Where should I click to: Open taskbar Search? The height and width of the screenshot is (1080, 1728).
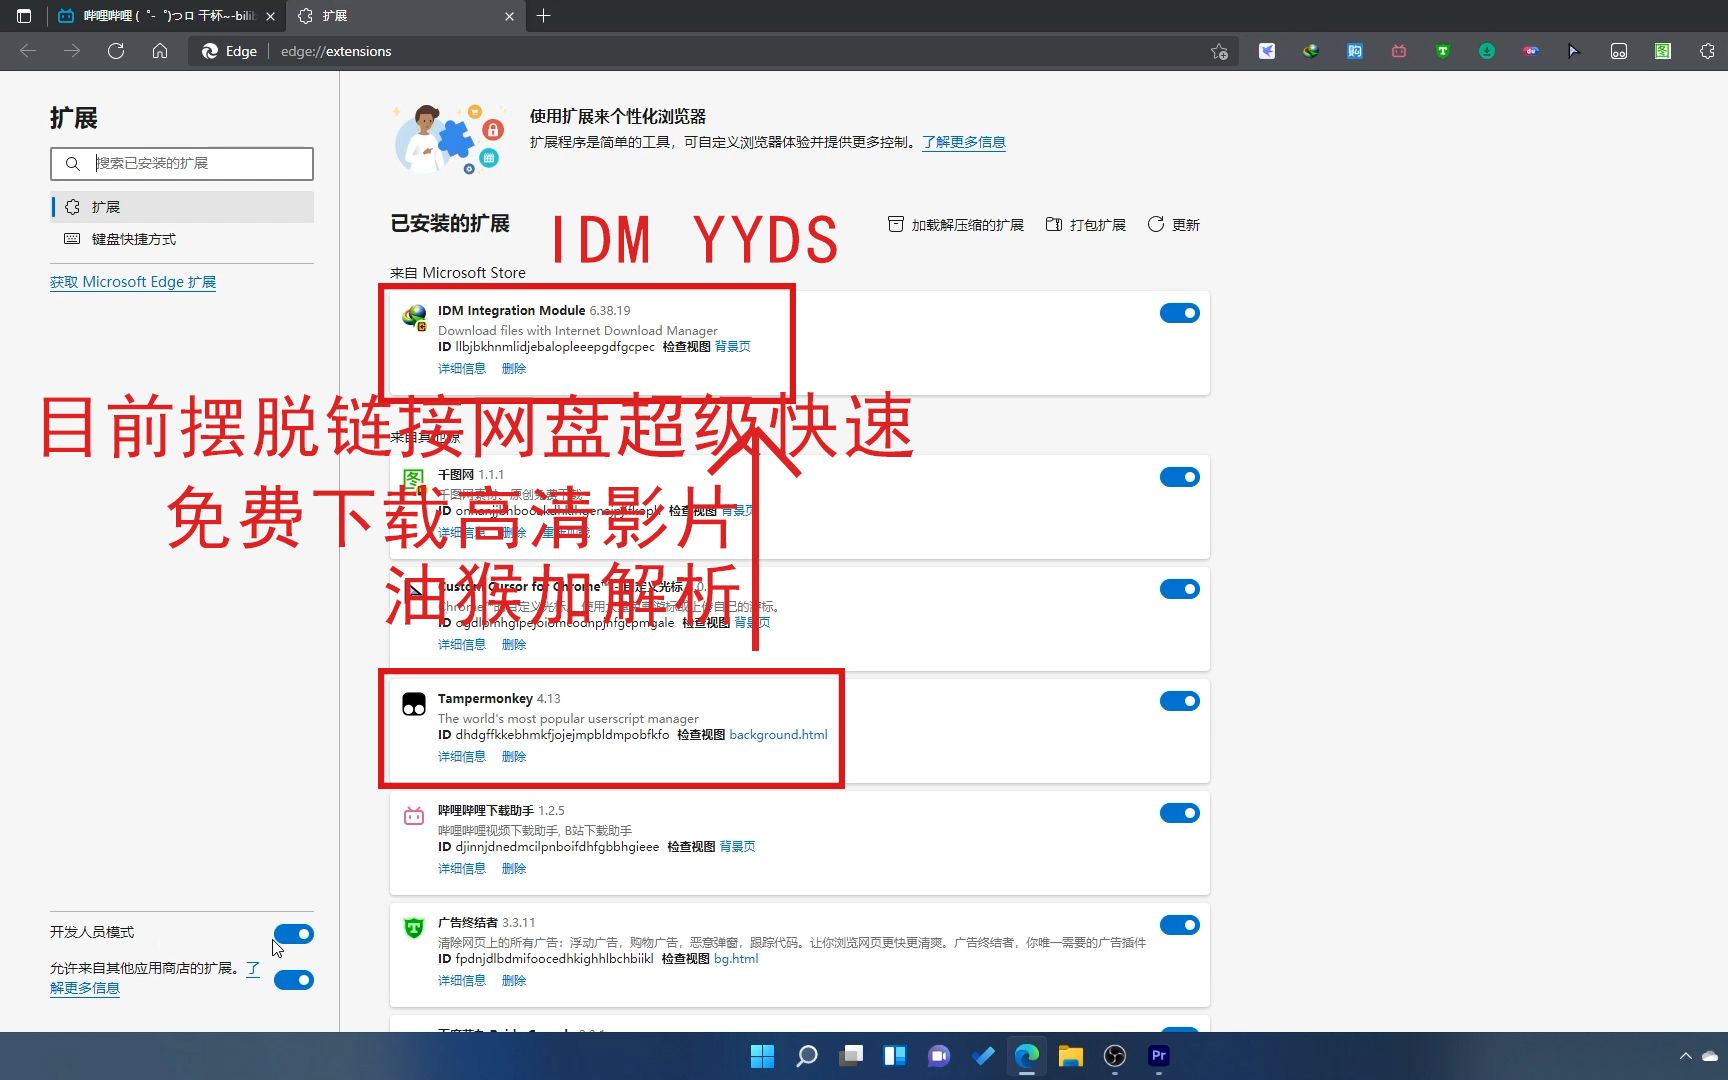pos(807,1056)
